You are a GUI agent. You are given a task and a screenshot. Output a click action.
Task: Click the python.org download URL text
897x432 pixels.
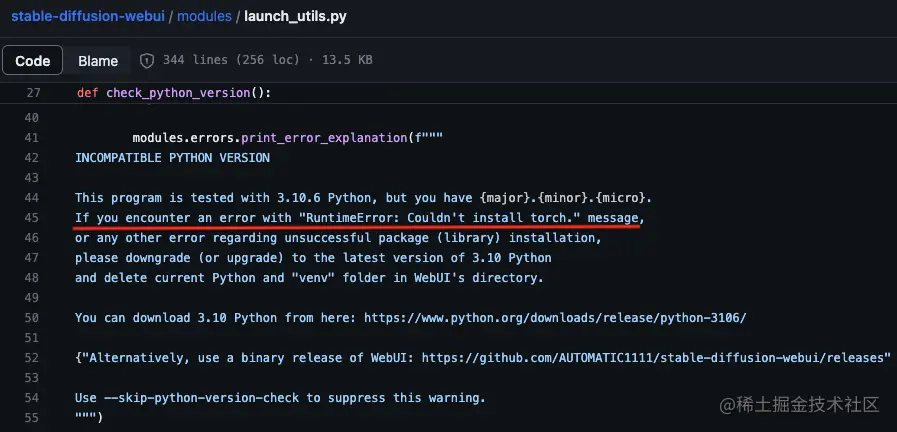(555, 318)
